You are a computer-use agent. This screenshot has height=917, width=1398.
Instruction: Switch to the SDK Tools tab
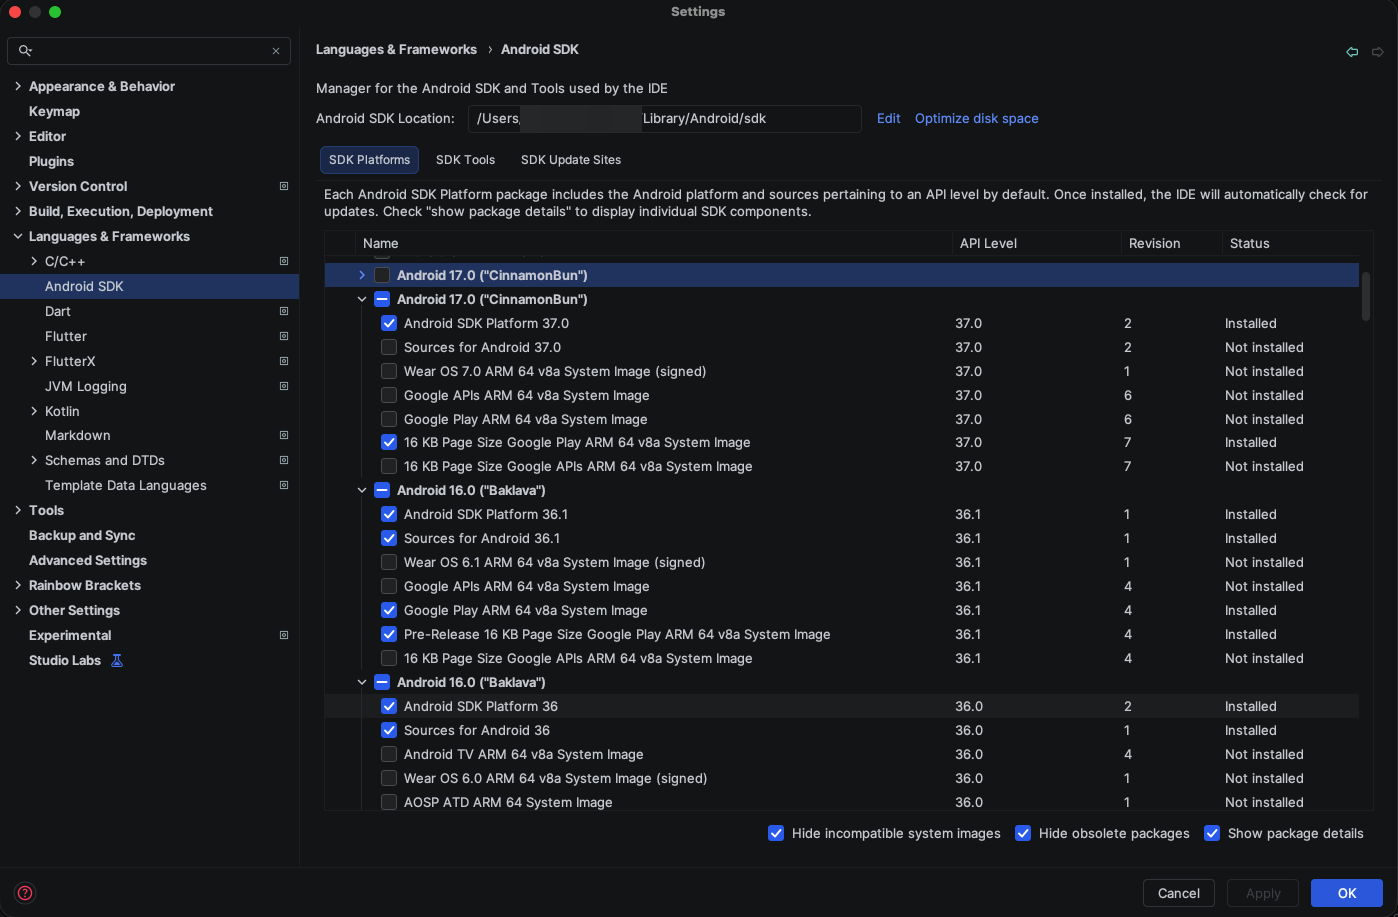[465, 160]
